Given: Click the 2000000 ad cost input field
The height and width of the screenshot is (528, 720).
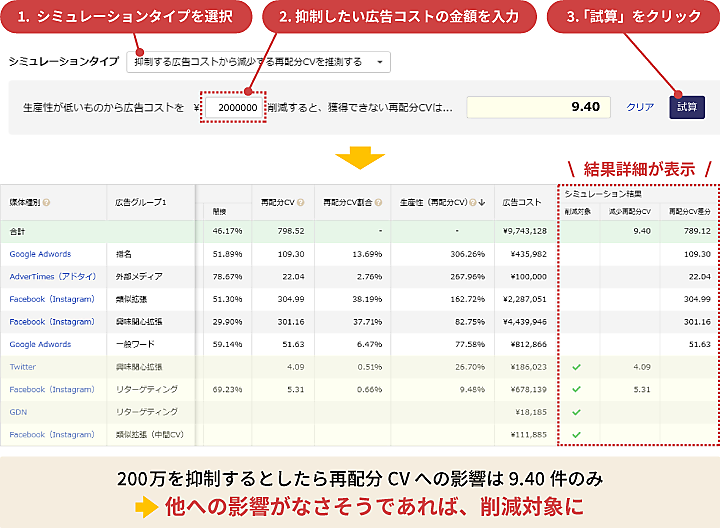Looking at the screenshot, I should click(233, 107).
